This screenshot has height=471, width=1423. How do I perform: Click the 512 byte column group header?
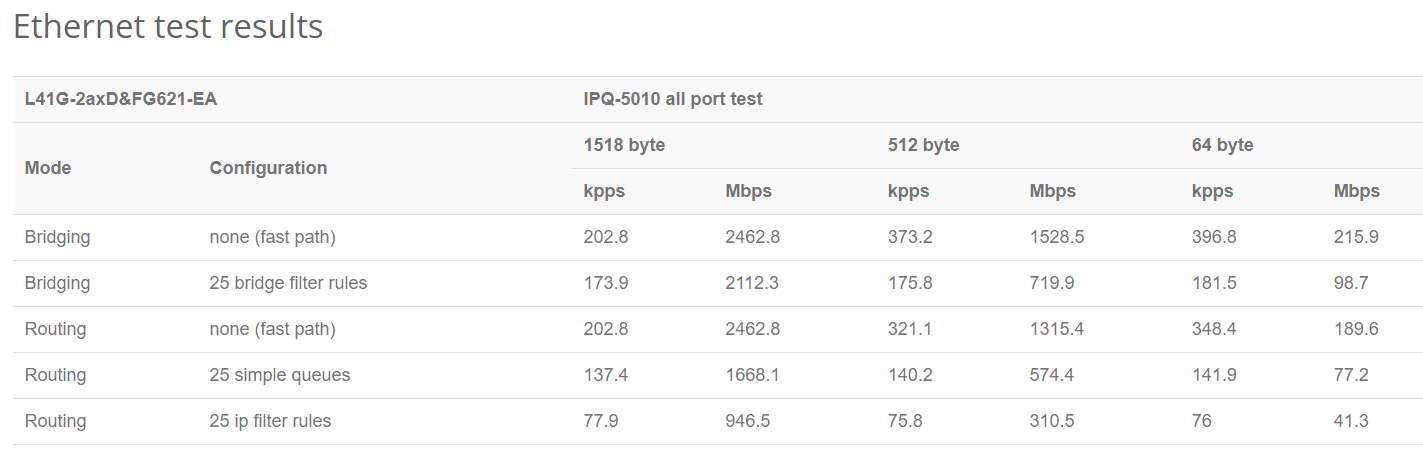tap(1028, 145)
